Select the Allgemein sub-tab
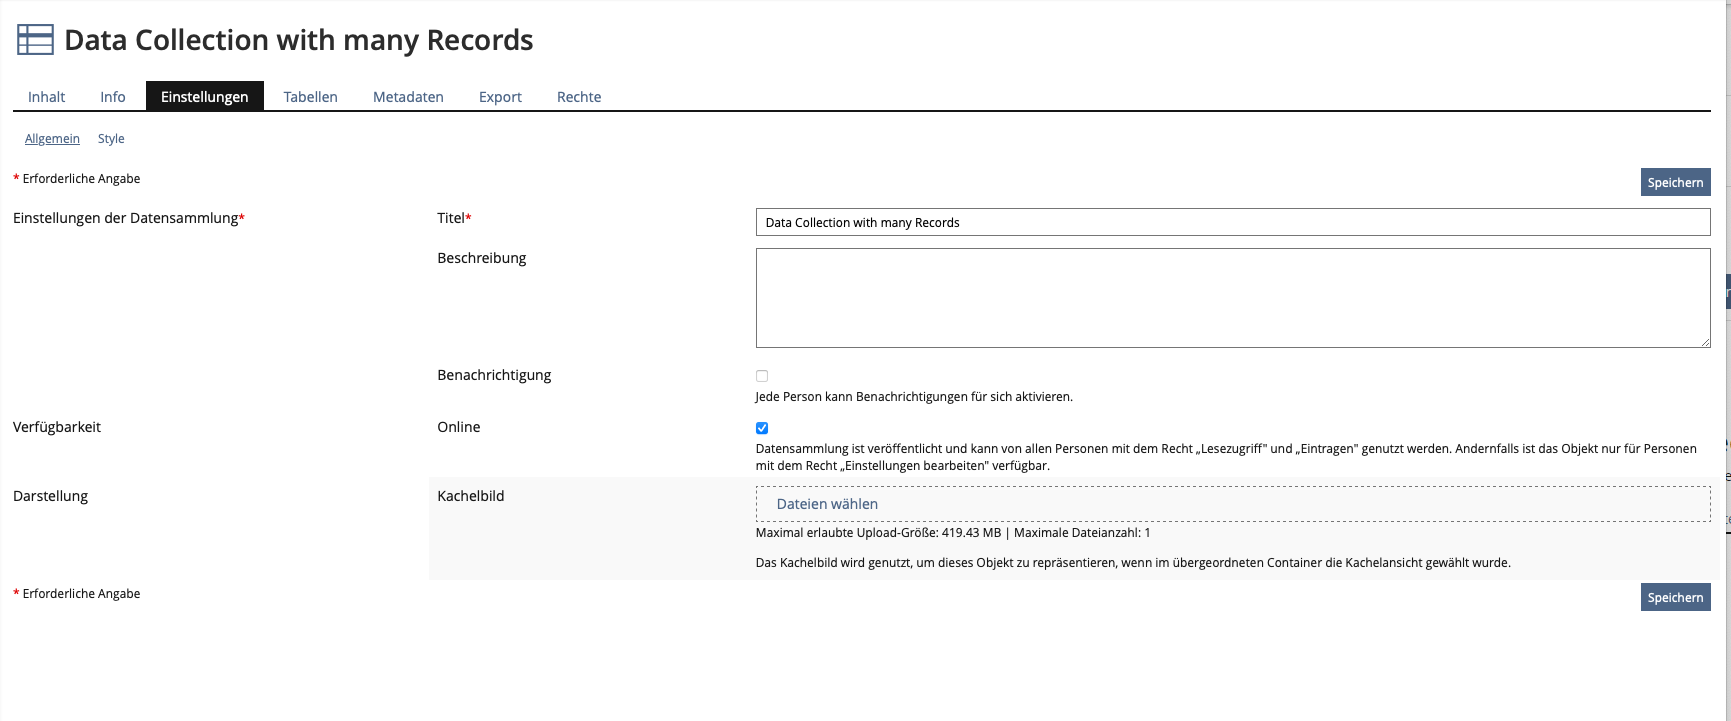This screenshot has height=721, width=1731. coord(52,139)
